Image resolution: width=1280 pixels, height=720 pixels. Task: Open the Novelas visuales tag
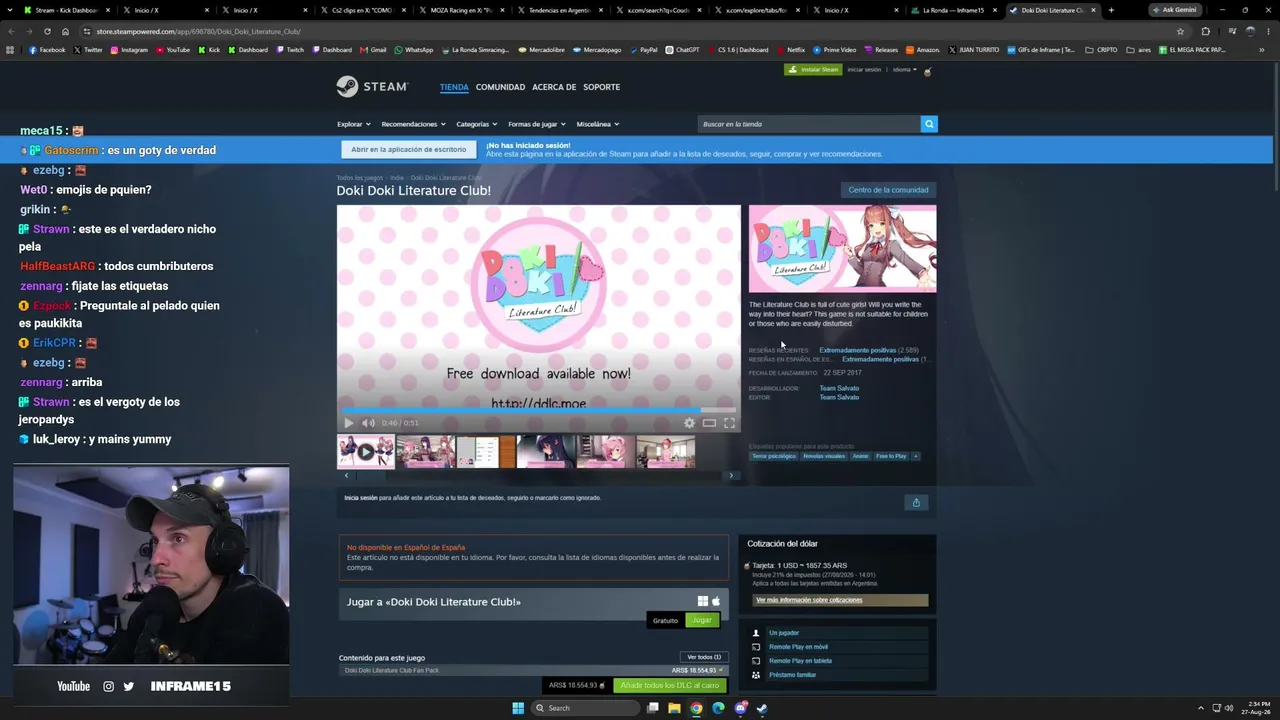[x=824, y=456]
